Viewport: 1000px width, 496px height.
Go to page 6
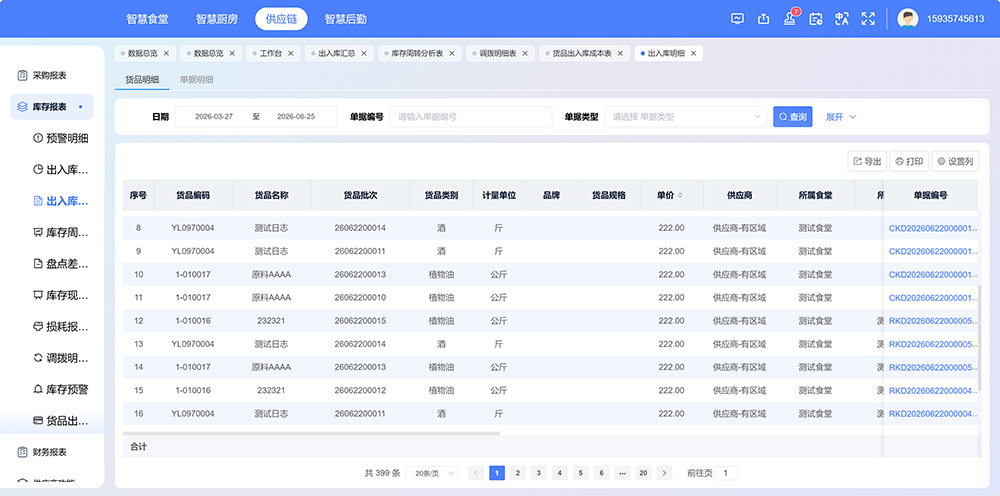[601, 473]
